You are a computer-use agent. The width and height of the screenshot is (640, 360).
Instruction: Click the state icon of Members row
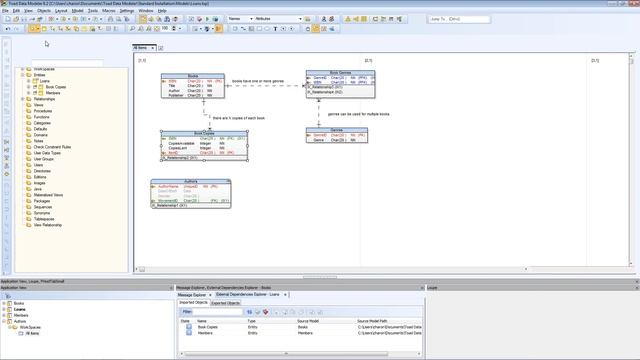(189, 333)
